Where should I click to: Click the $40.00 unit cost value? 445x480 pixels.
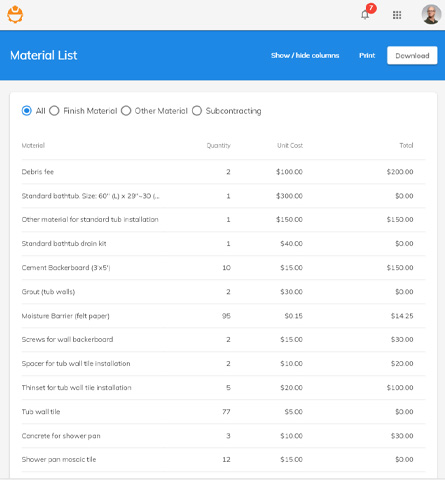click(291, 244)
